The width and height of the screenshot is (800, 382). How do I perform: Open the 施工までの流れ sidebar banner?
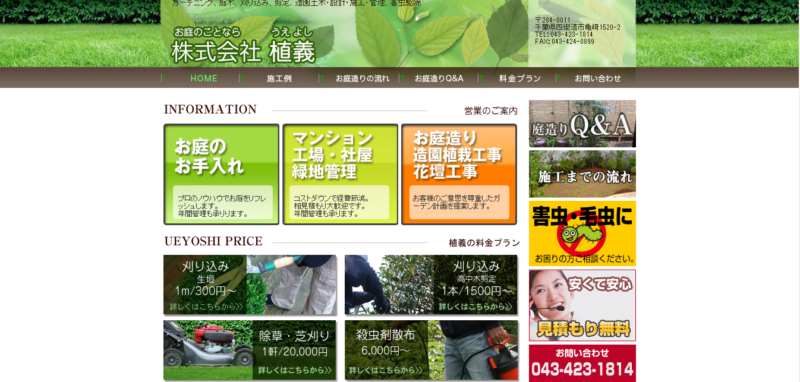[582, 174]
